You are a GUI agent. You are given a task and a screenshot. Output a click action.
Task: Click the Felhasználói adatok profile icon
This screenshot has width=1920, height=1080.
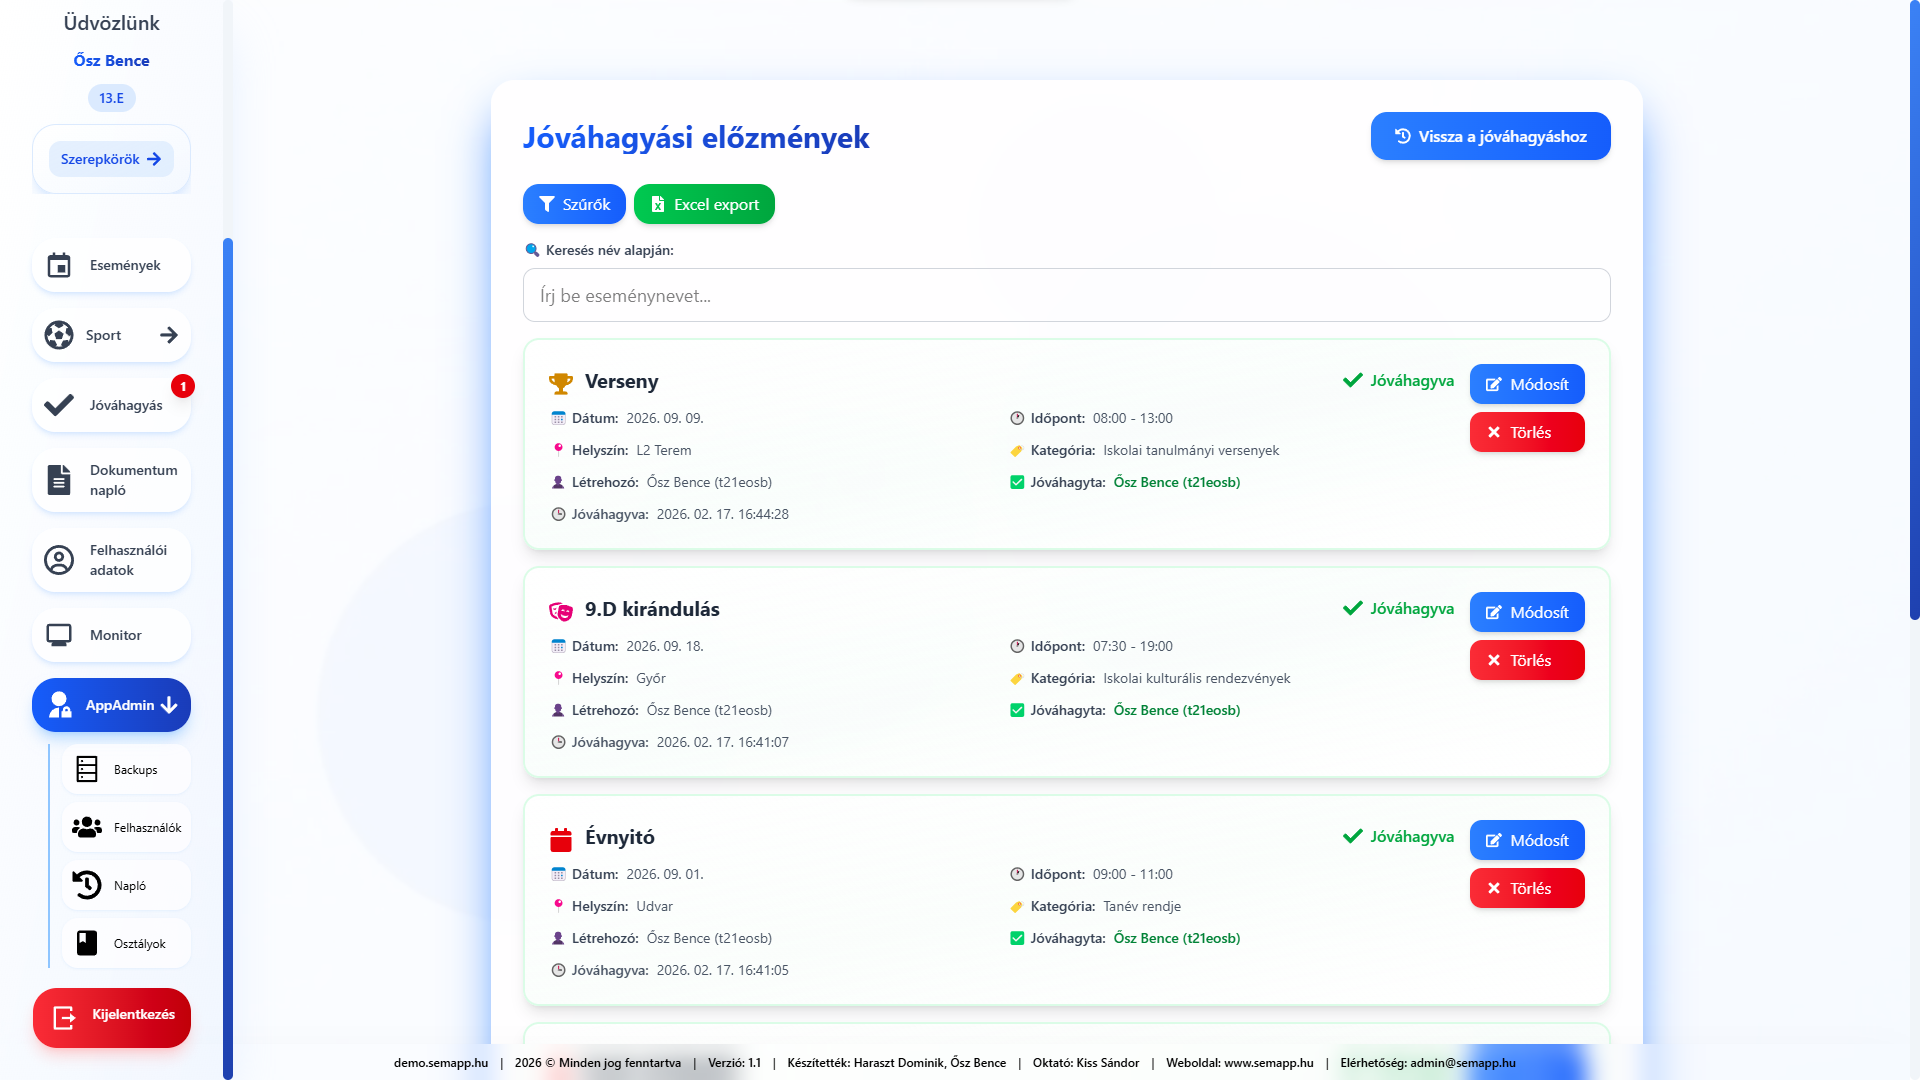[x=59, y=560]
